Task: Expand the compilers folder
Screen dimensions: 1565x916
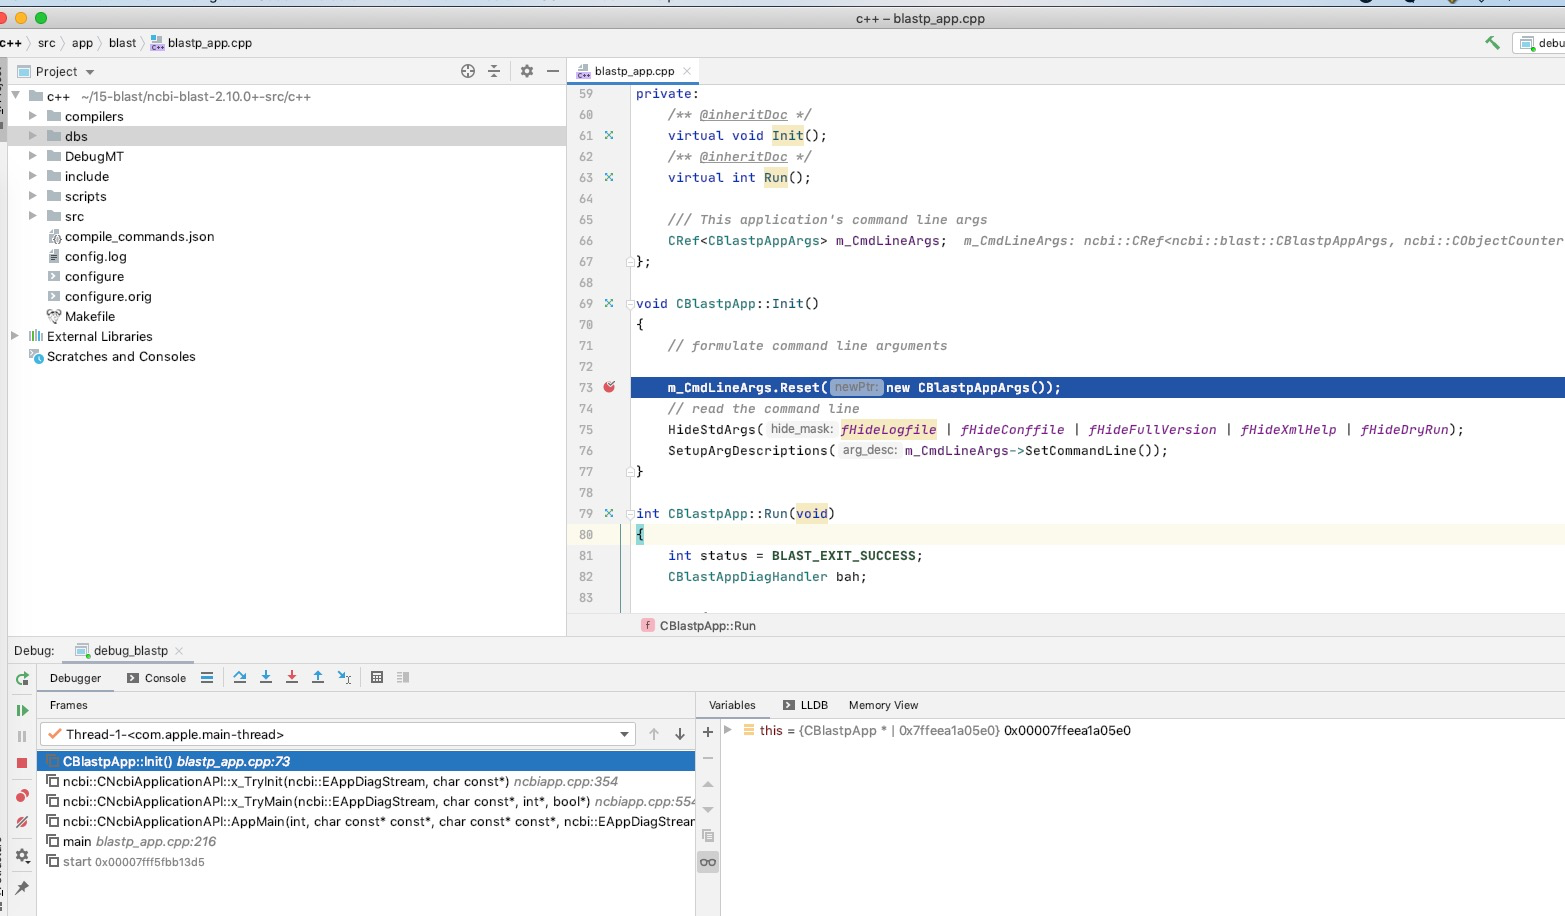Action: point(33,116)
